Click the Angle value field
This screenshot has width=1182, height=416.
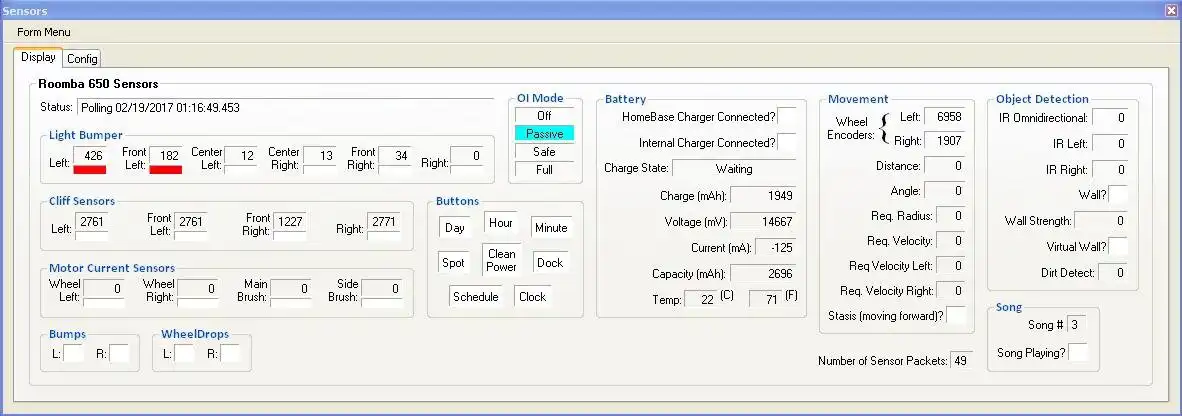click(944, 191)
